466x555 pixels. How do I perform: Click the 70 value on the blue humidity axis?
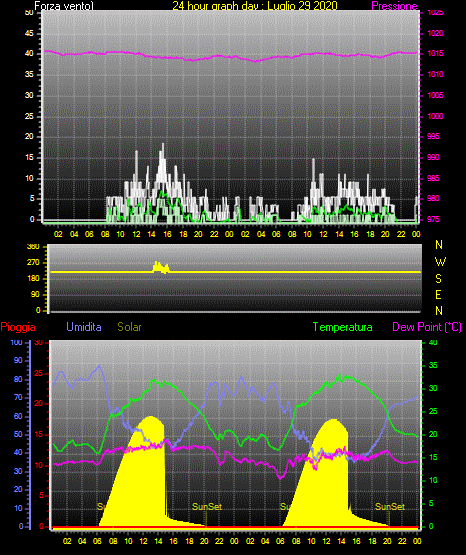tap(18, 397)
